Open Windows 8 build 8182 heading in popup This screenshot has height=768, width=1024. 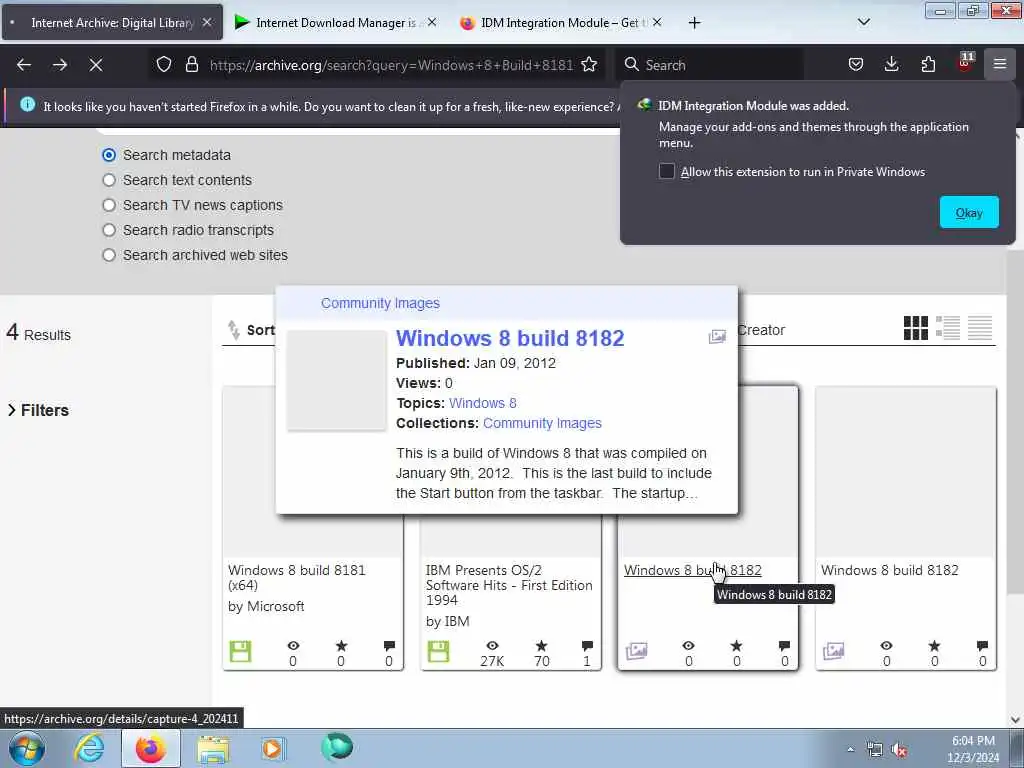click(510, 338)
